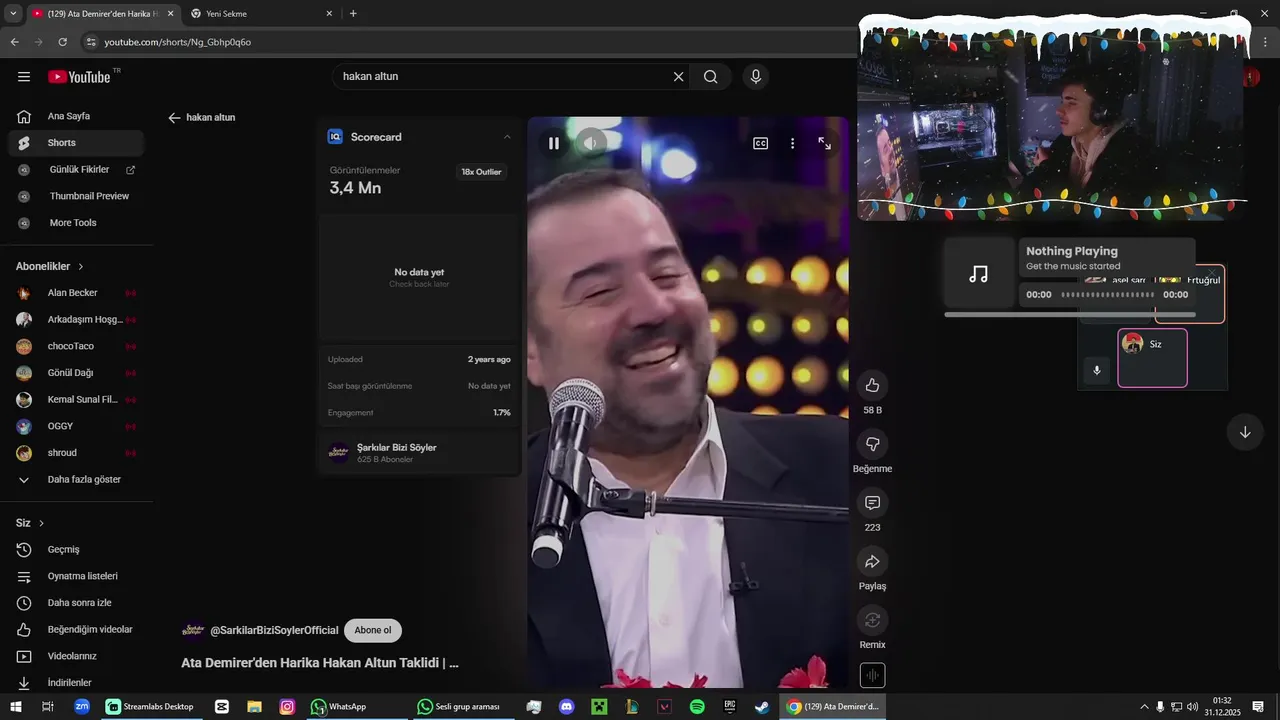This screenshot has height=720, width=1280.
Task: Share the Short via Paylaş
Action: [x=872, y=562]
